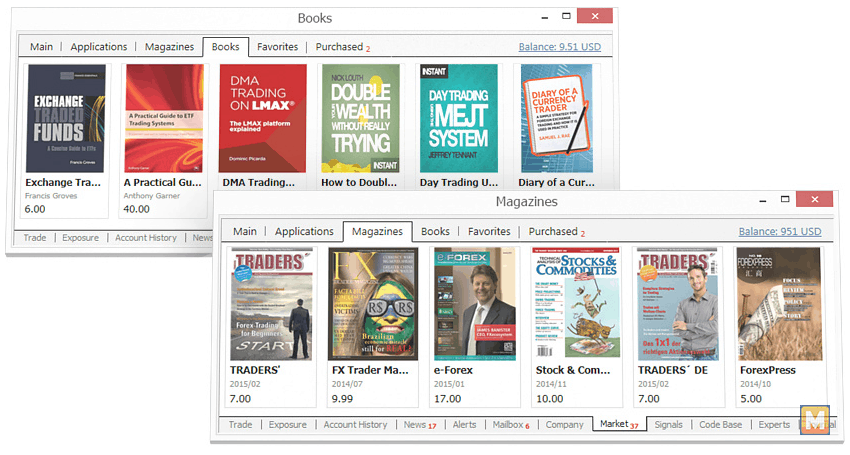Open Applications tab in Books window

click(x=99, y=47)
